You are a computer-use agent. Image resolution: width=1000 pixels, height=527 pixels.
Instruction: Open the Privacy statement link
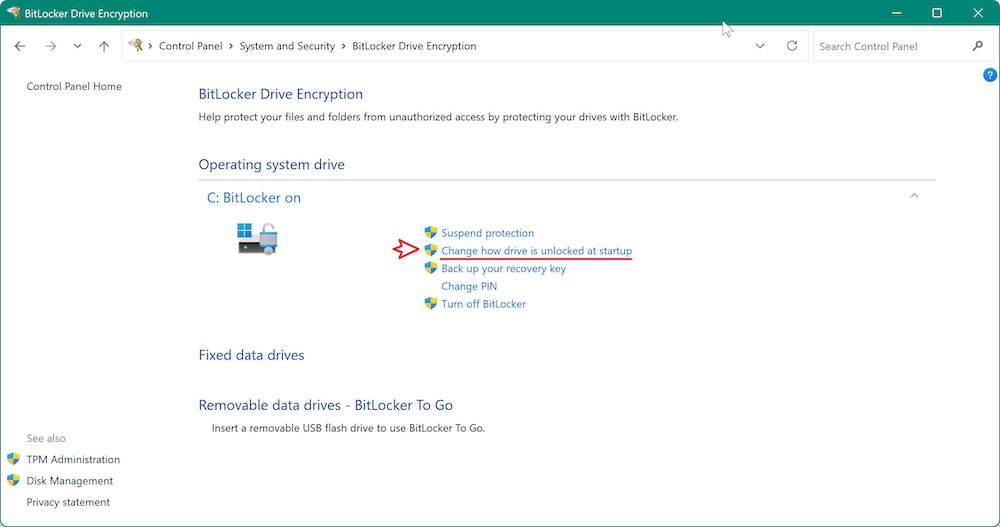[x=68, y=502]
